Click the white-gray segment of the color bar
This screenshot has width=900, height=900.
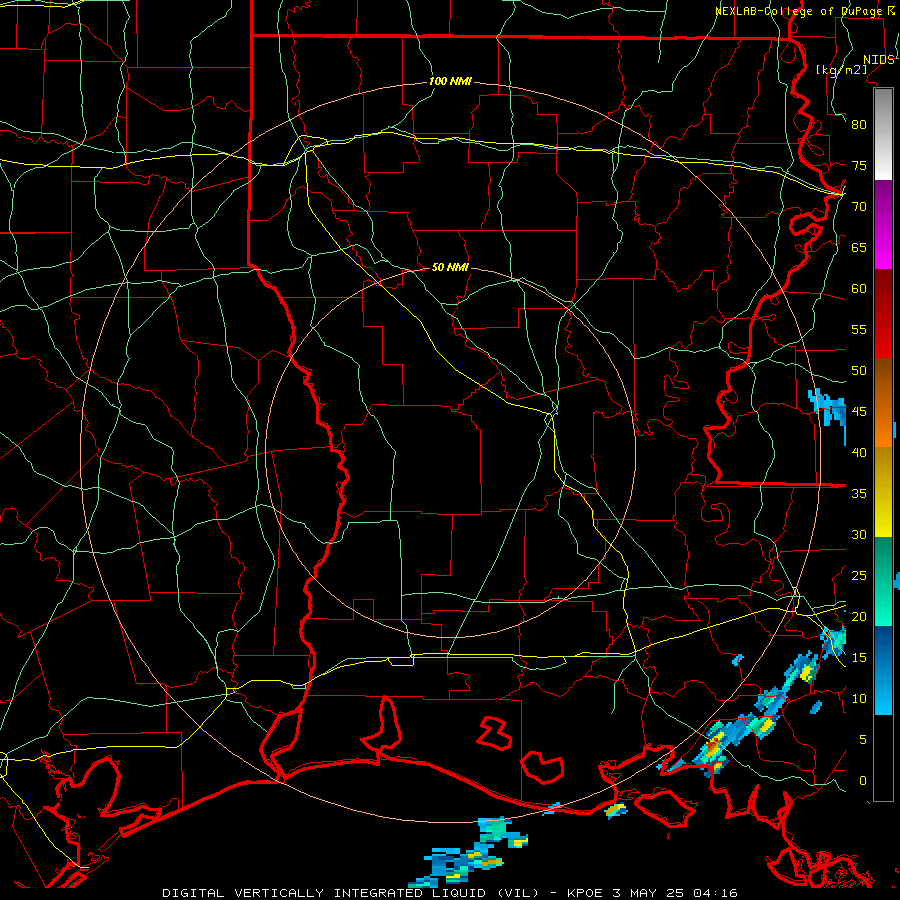coord(883,135)
